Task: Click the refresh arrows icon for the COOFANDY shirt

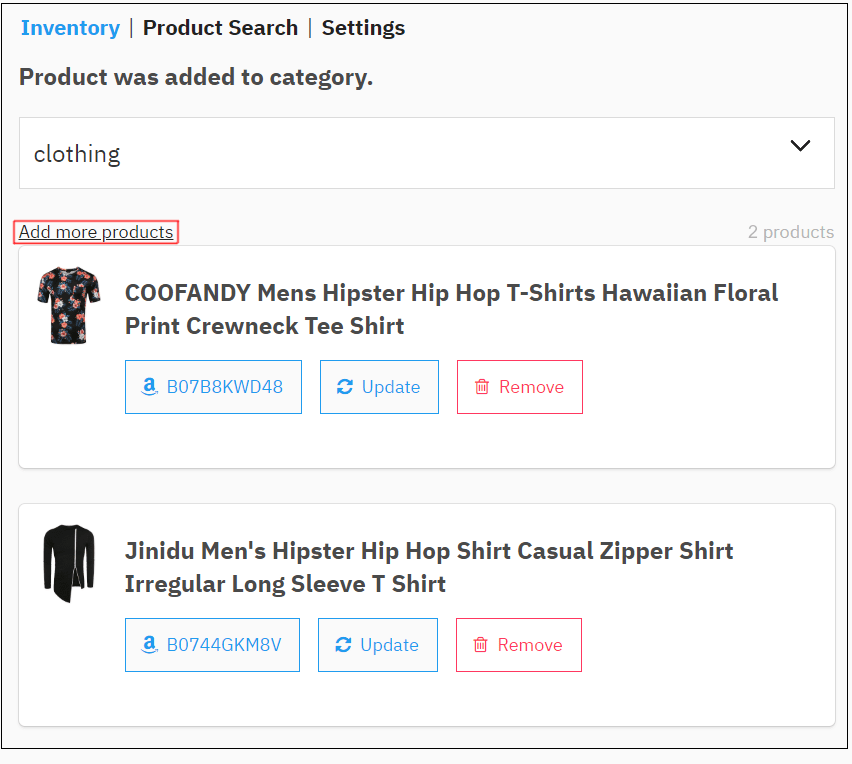Action: click(344, 387)
